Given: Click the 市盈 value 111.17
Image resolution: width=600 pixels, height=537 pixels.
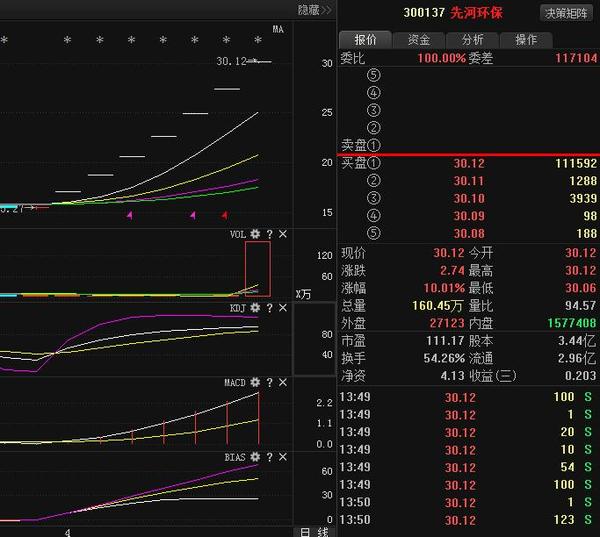Looking at the screenshot, I should pos(445,341).
